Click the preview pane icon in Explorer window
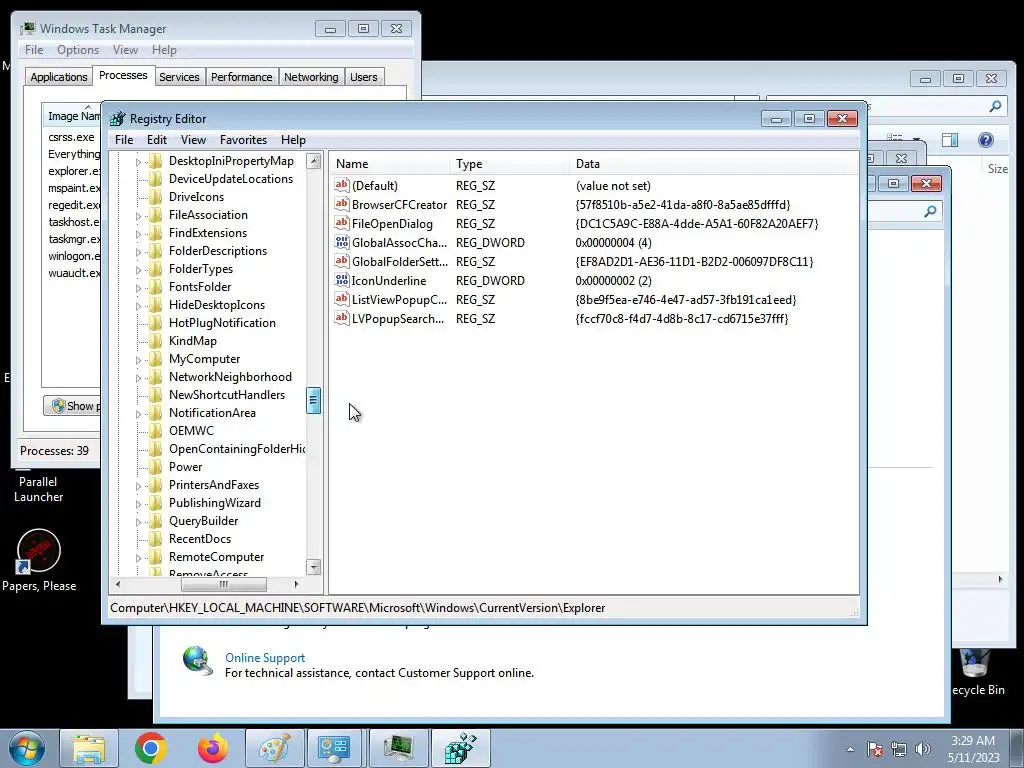Image resolution: width=1024 pixels, height=768 pixels. (x=950, y=140)
